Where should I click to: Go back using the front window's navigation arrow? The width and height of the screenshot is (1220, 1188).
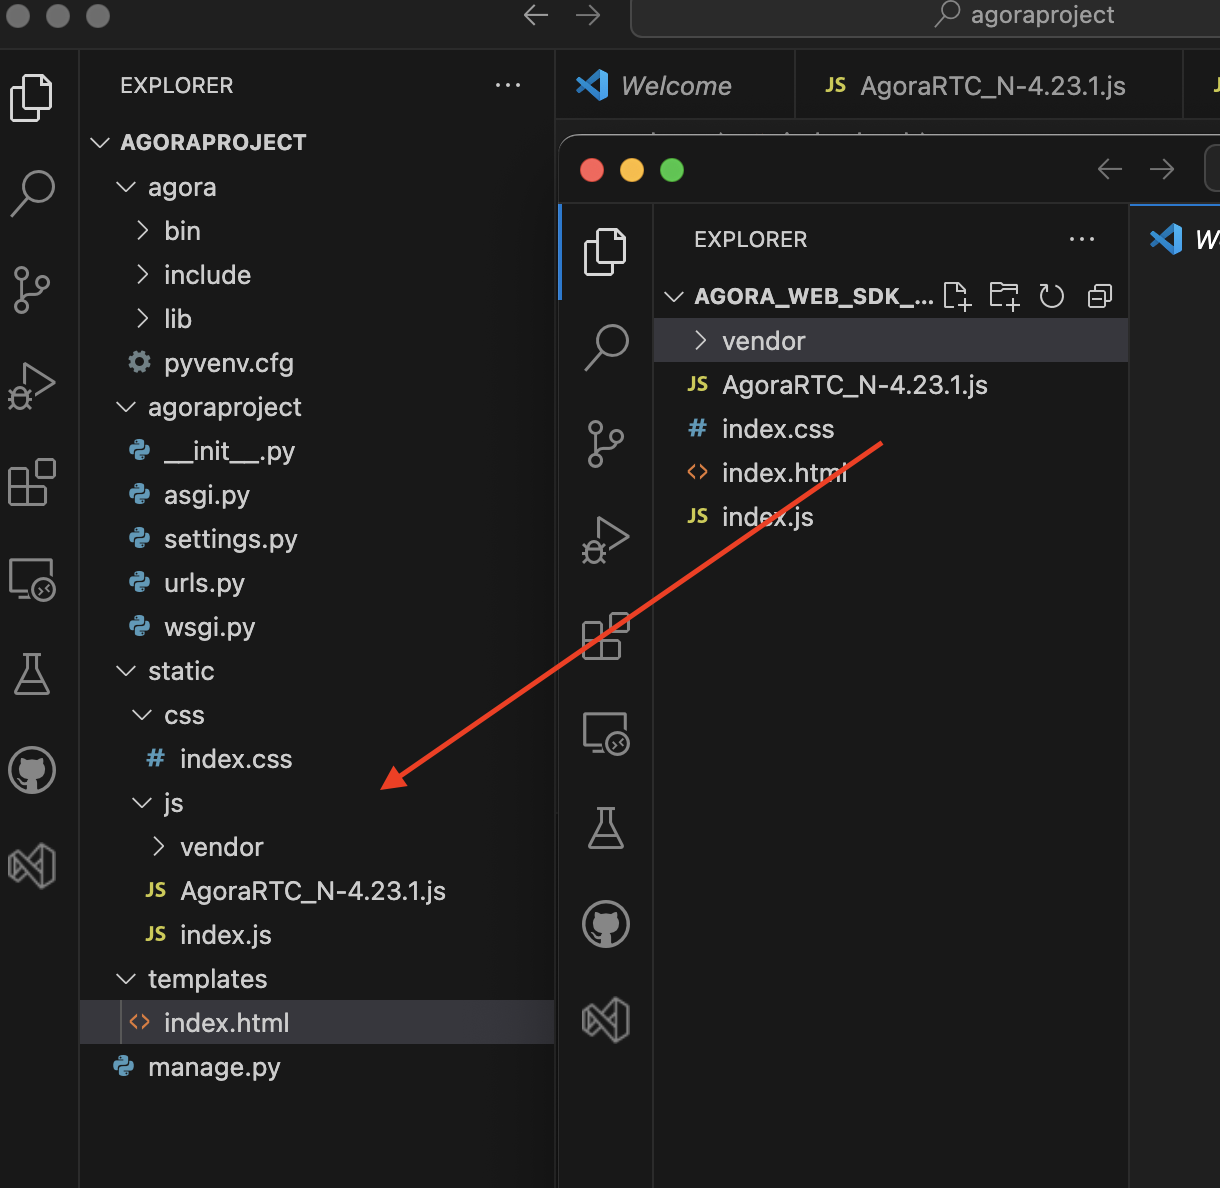(x=1110, y=169)
